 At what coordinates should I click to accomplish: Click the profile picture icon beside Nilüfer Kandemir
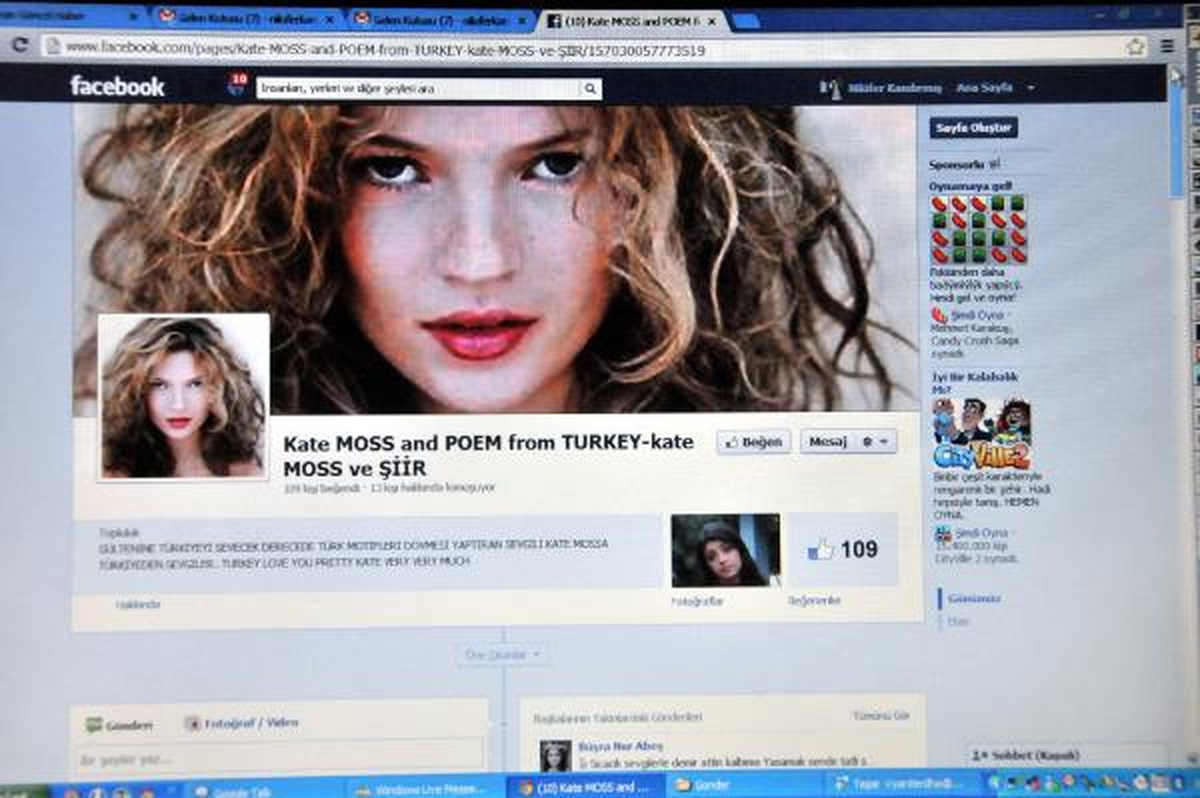pos(829,88)
